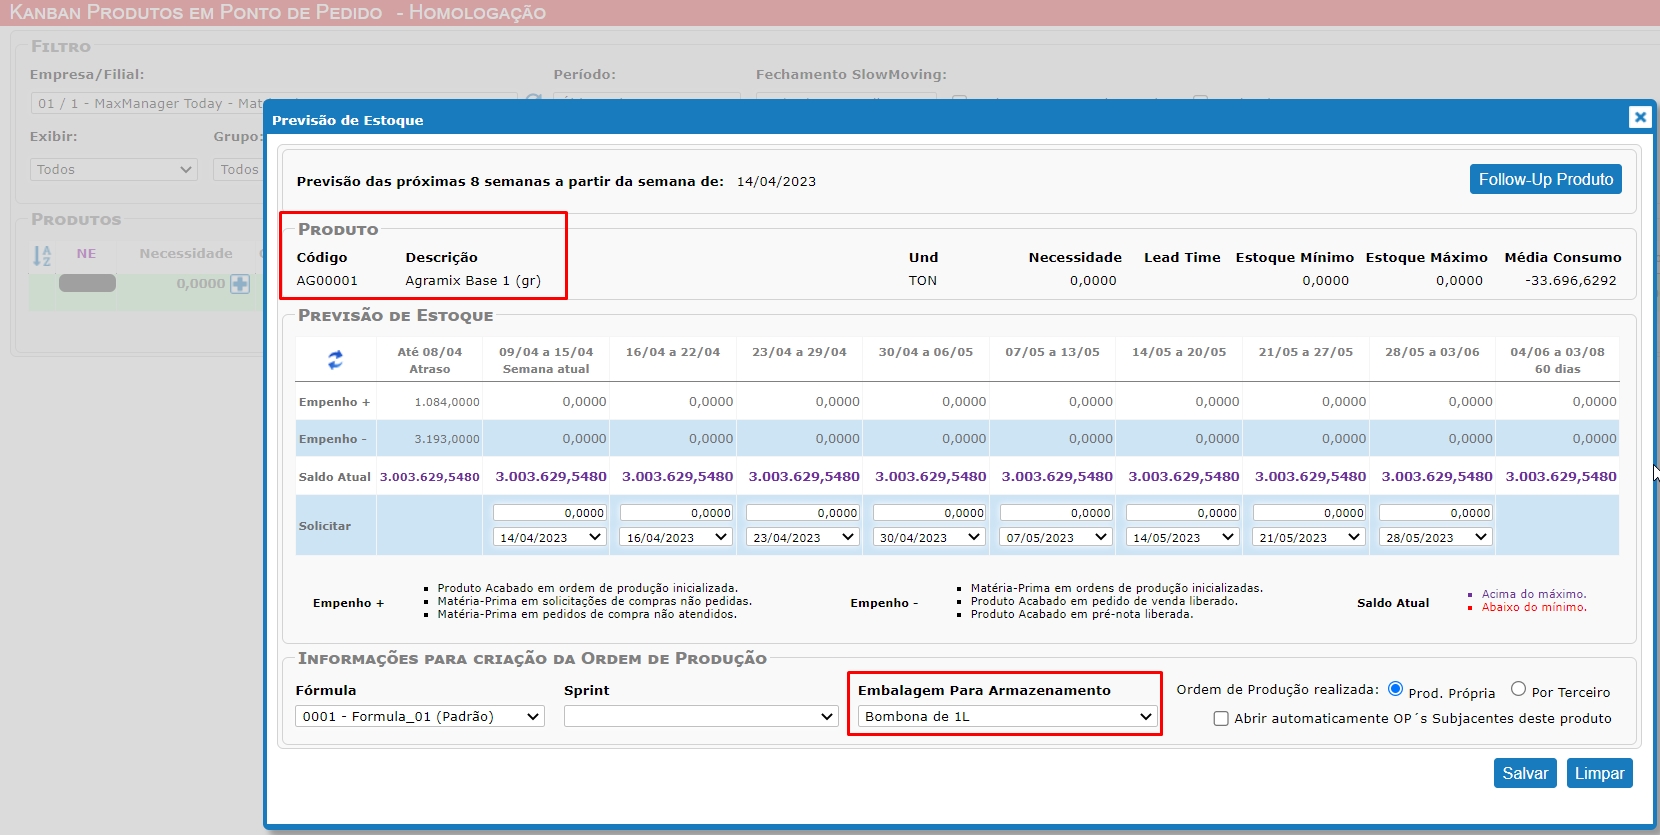Image resolution: width=1660 pixels, height=835 pixels.
Task: Click the Acima do máximo legend text
Action: pyautogui.click(x=1534, y=594)
